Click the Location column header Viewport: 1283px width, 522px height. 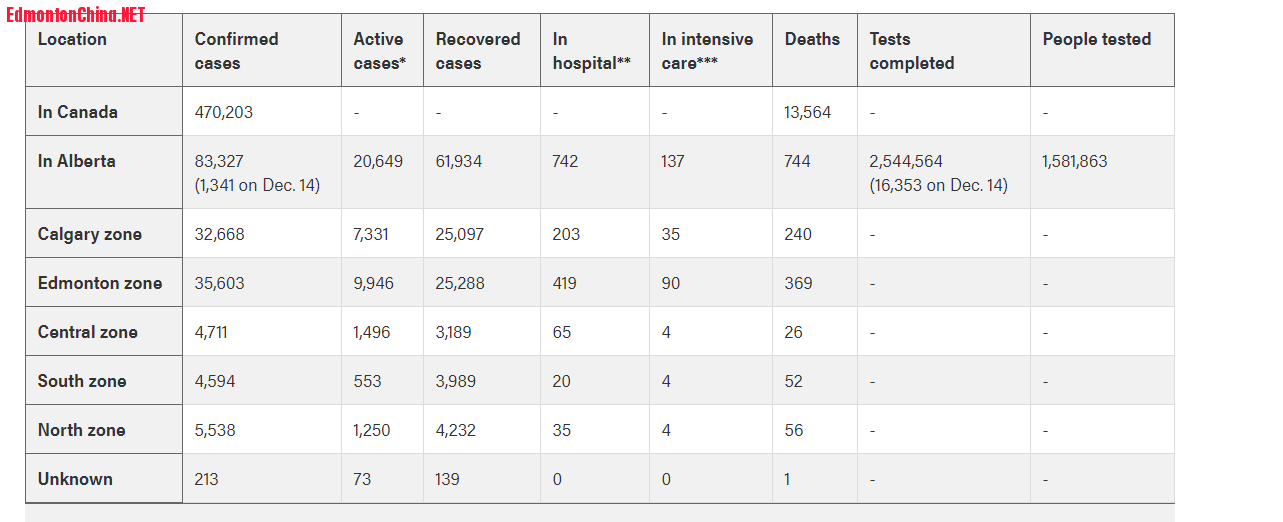pos(72,39)
